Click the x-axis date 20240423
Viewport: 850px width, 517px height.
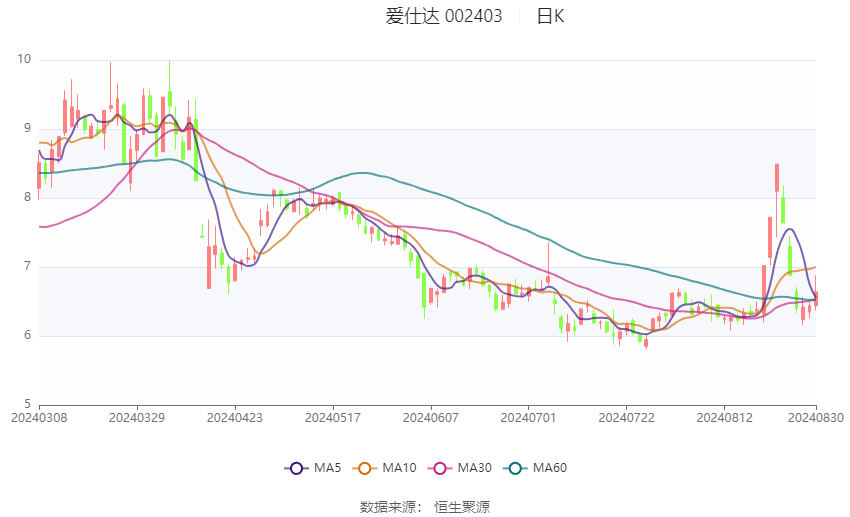235,418
